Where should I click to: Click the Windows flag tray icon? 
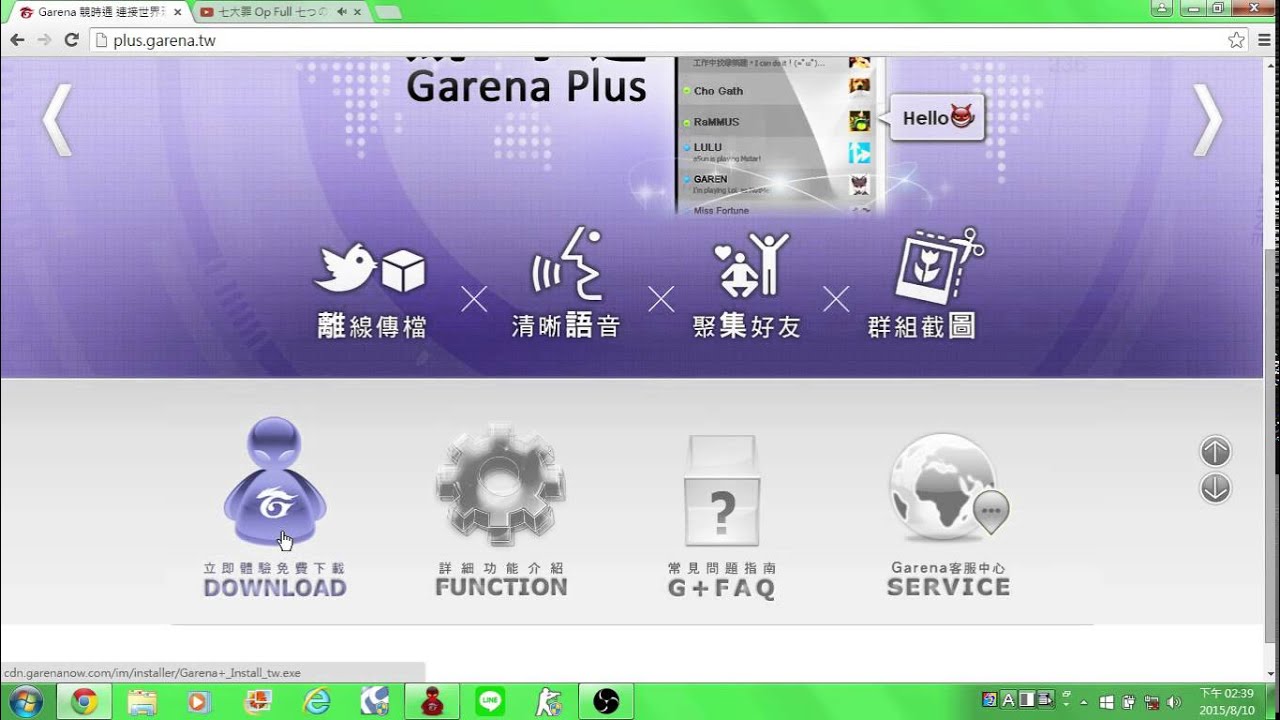[x=1106, y=701]
